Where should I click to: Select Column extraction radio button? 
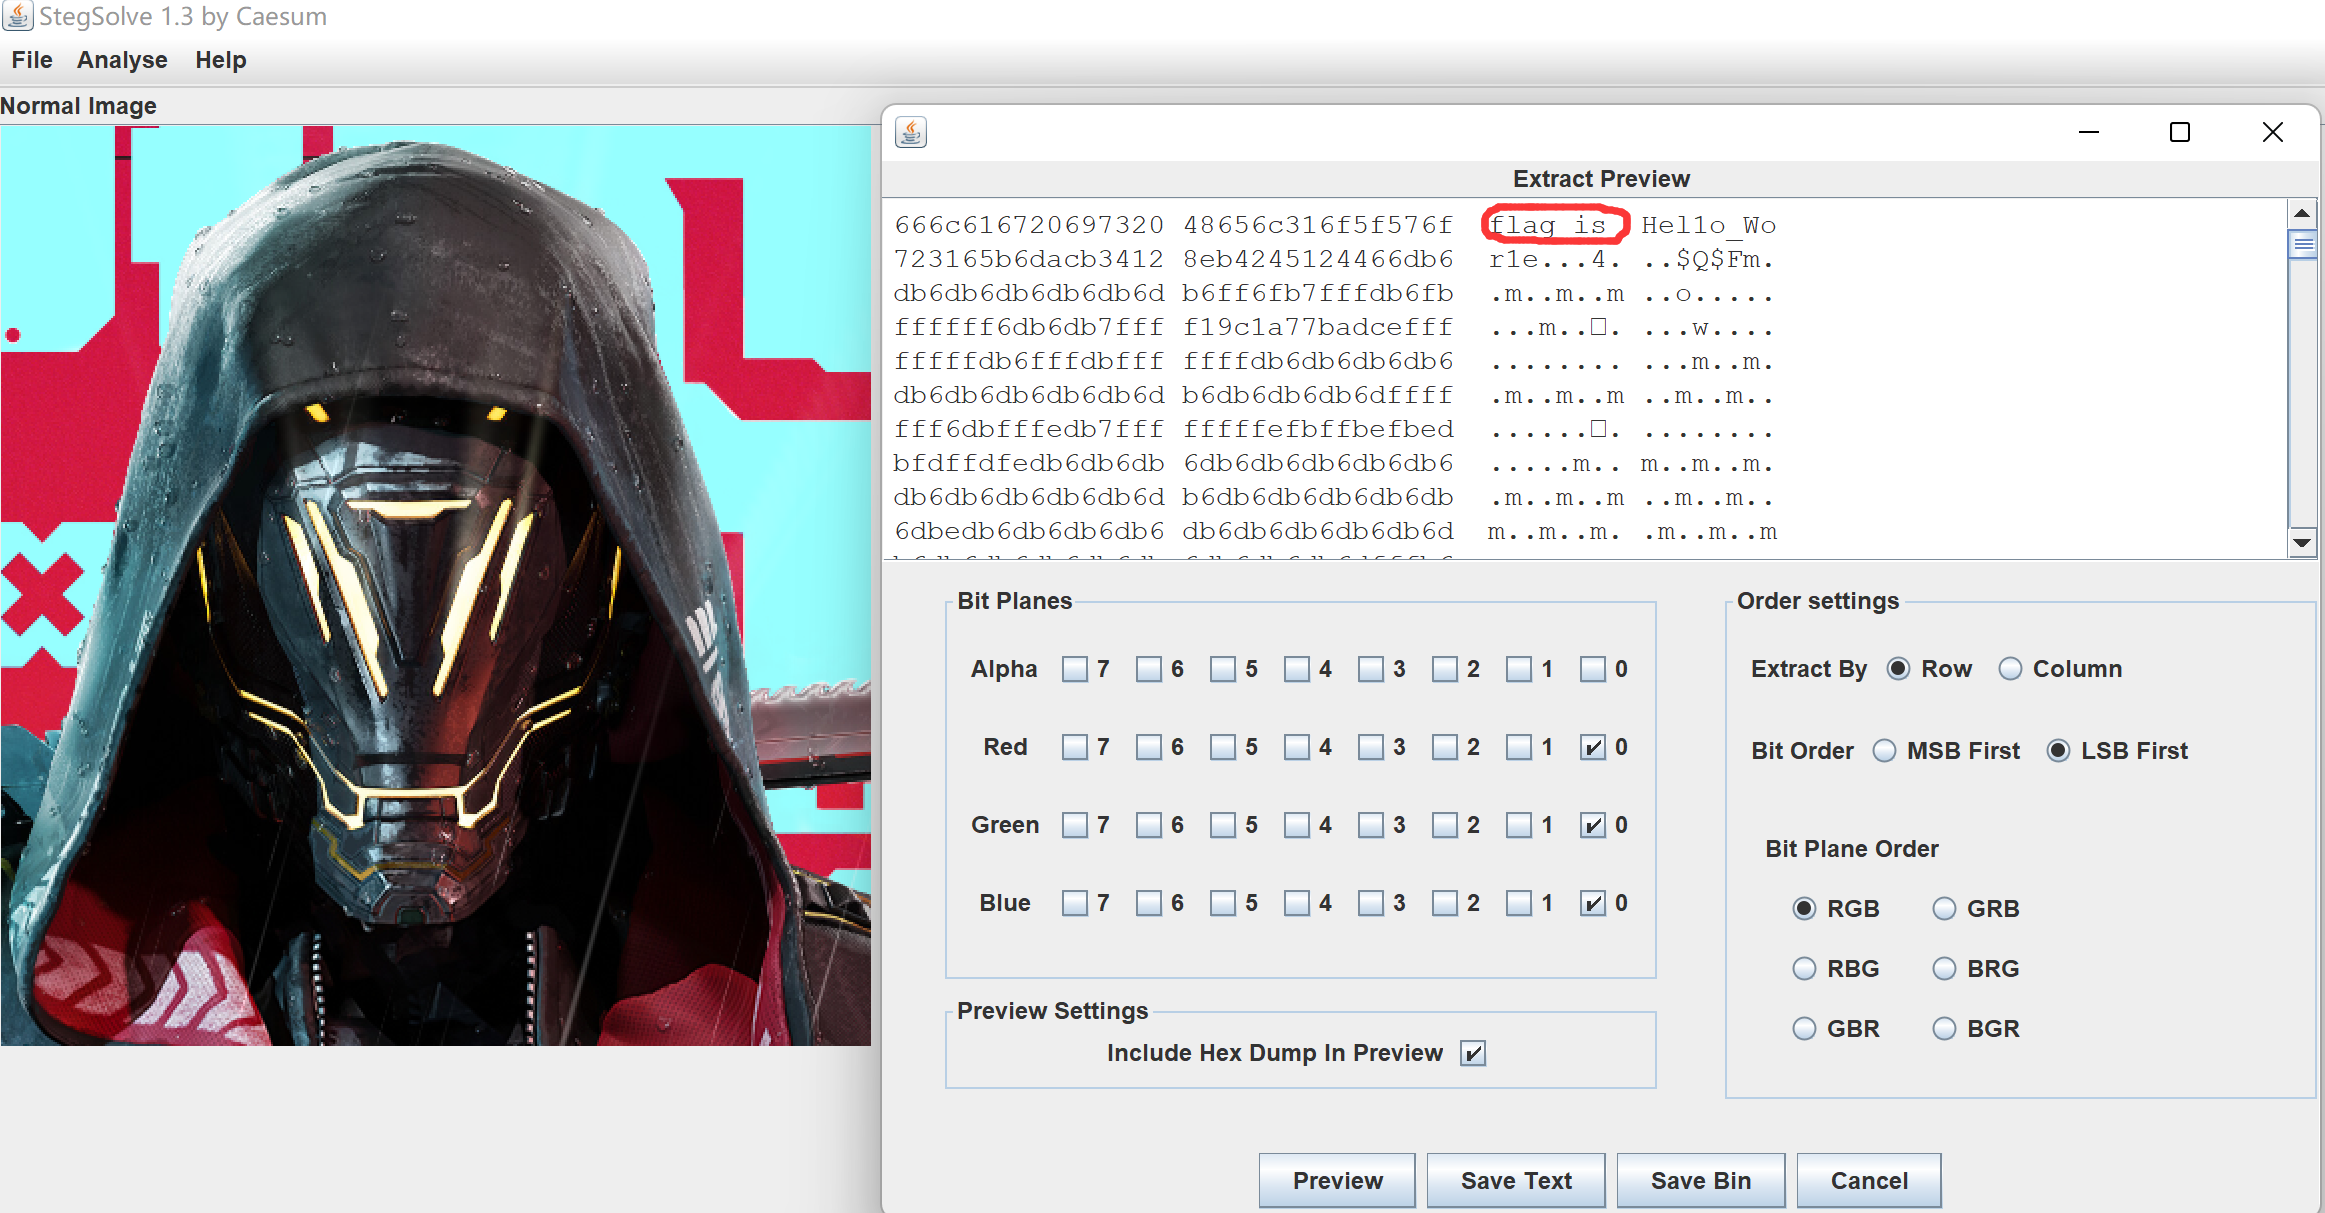[x=2010, y=669]
